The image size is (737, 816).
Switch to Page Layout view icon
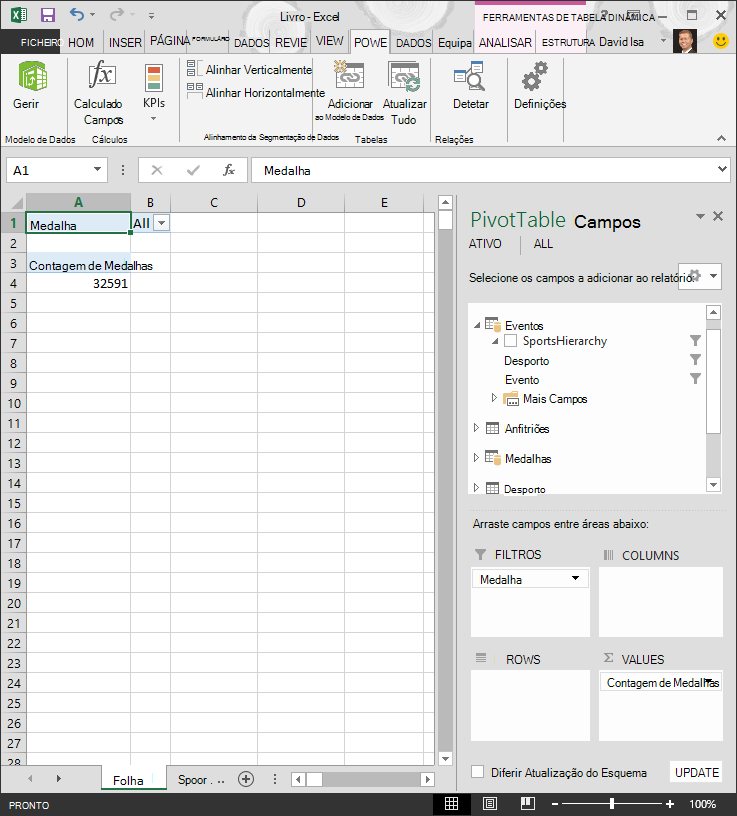[x=490, y=804]
